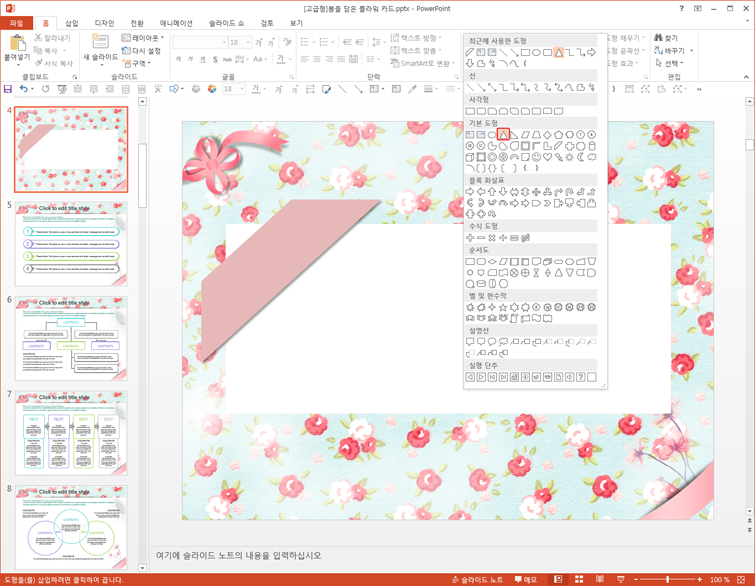Switch to the 디자인 design tab
The width and height of the screenshot is (755, 586).
(104, 23)
